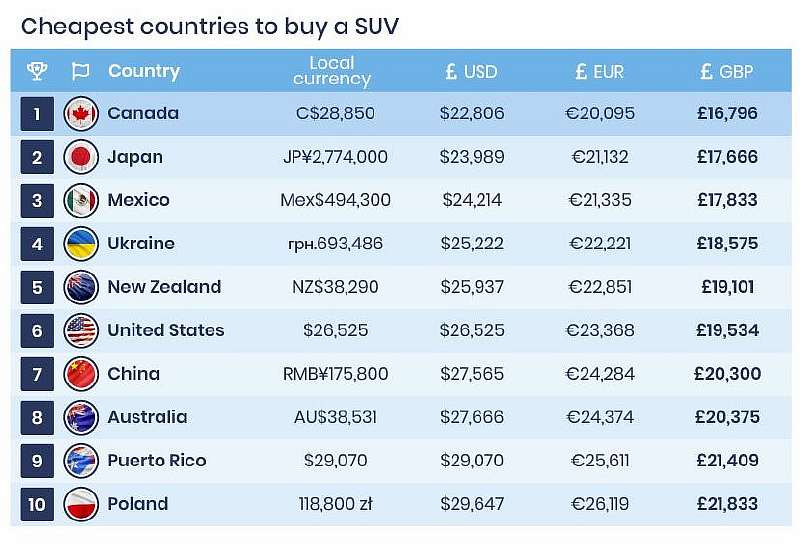Click the Ukraine flag icon
This screenshot has height=547, width=800.
[80, 244]
